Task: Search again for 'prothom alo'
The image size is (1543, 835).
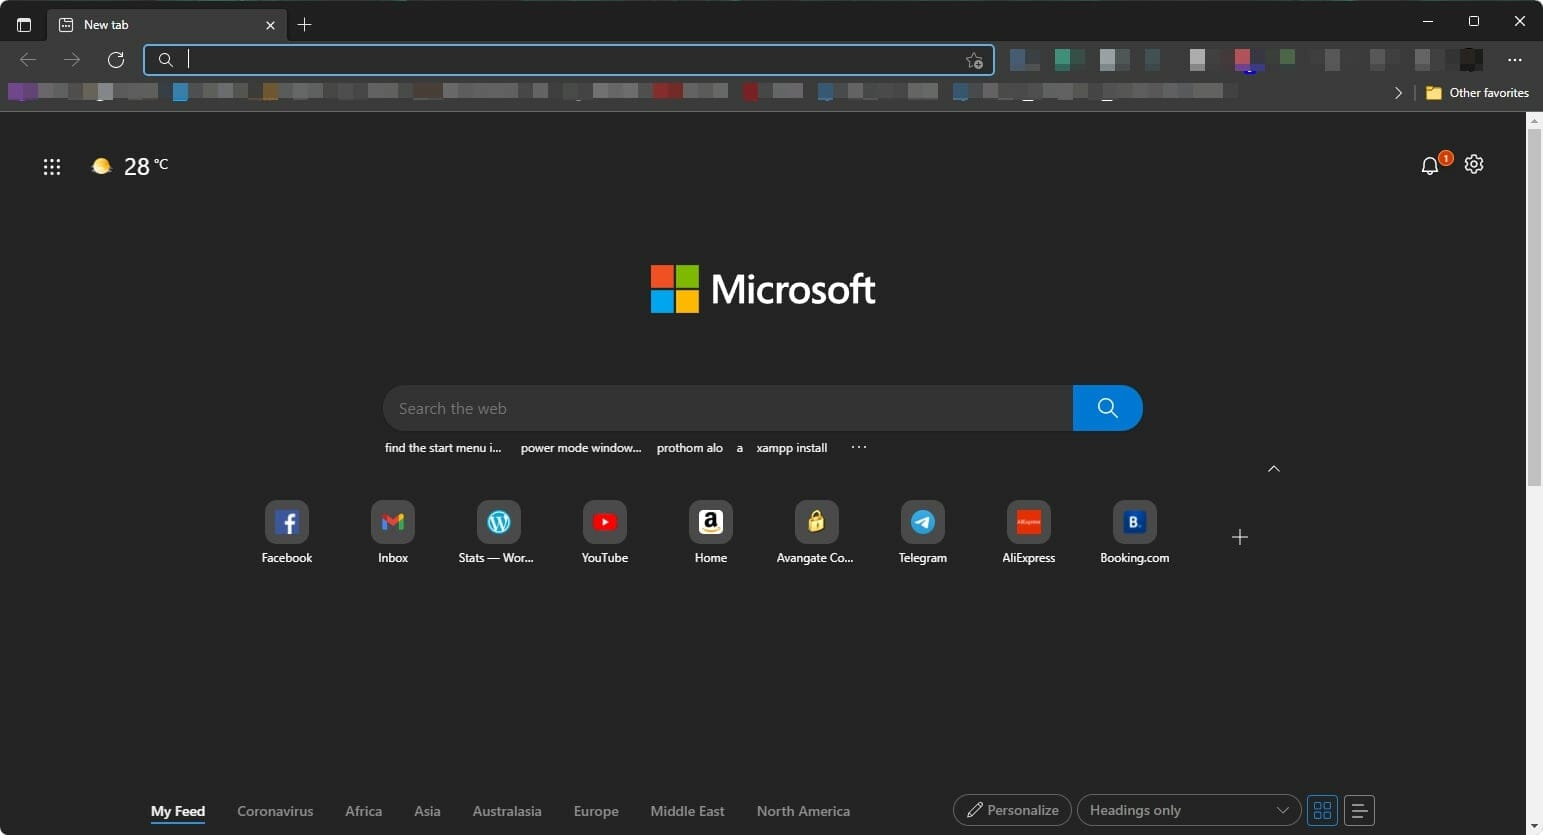Action: tap(689, 448)
